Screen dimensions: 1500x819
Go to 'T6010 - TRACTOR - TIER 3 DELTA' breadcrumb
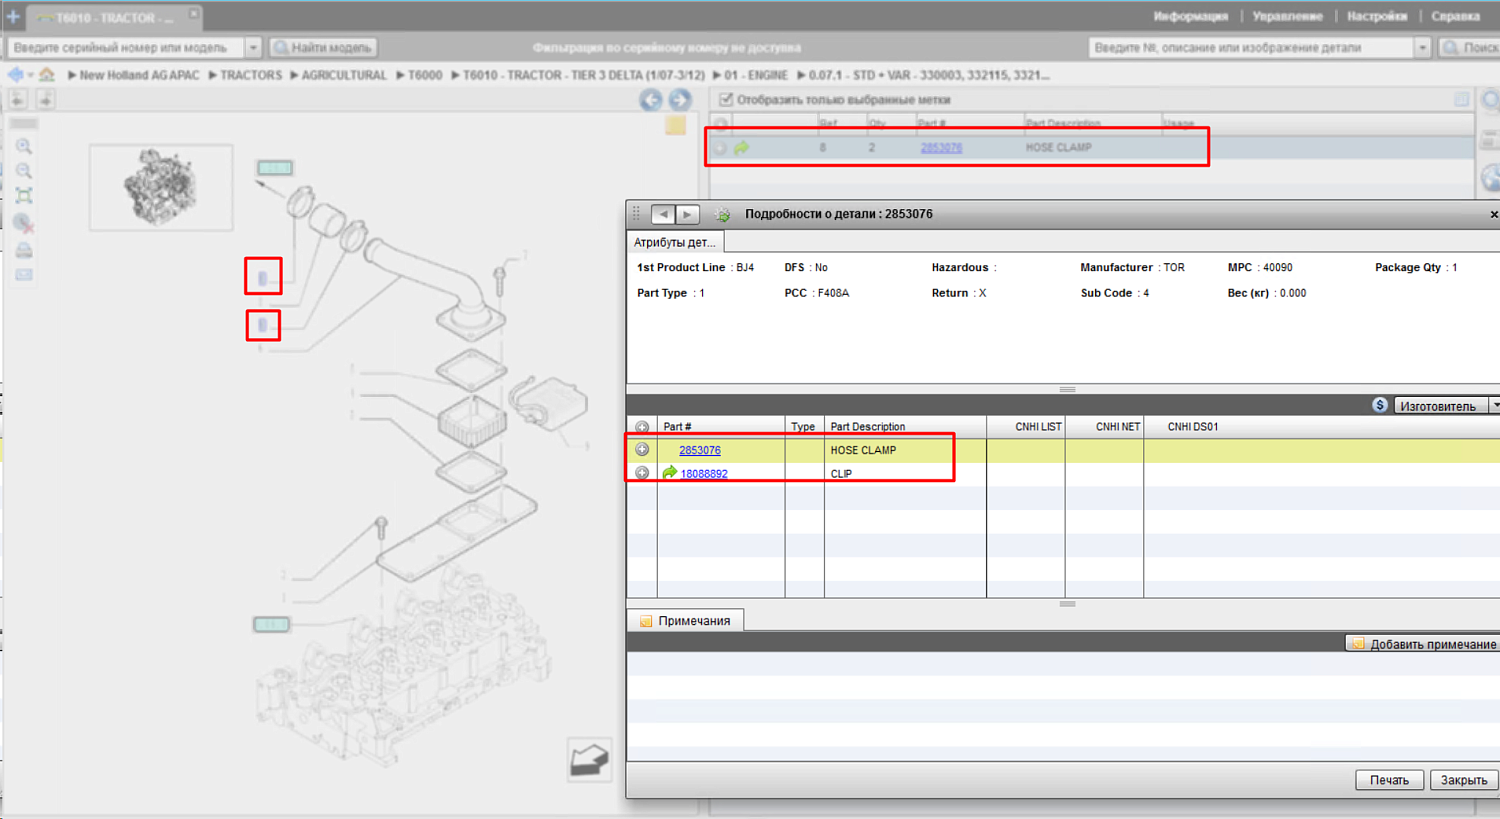tap(584, 75)
